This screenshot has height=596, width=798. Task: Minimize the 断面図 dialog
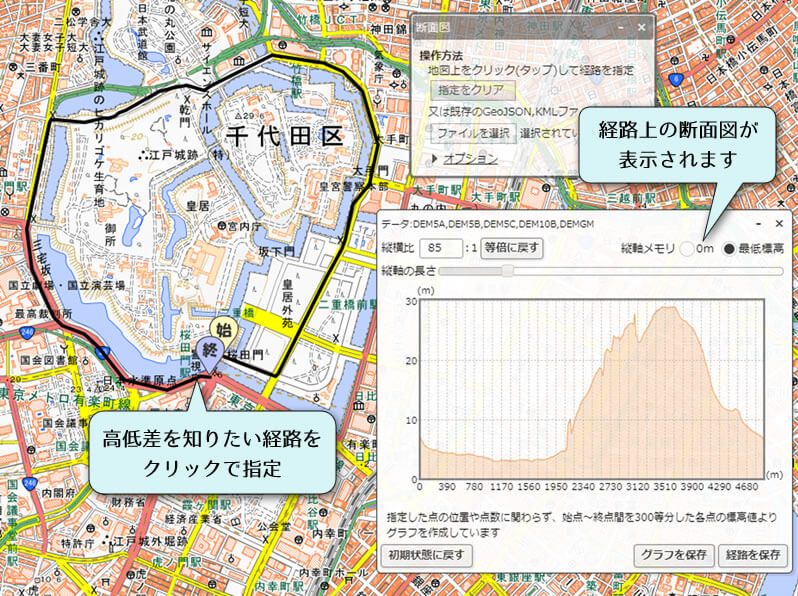coord(622,28)
